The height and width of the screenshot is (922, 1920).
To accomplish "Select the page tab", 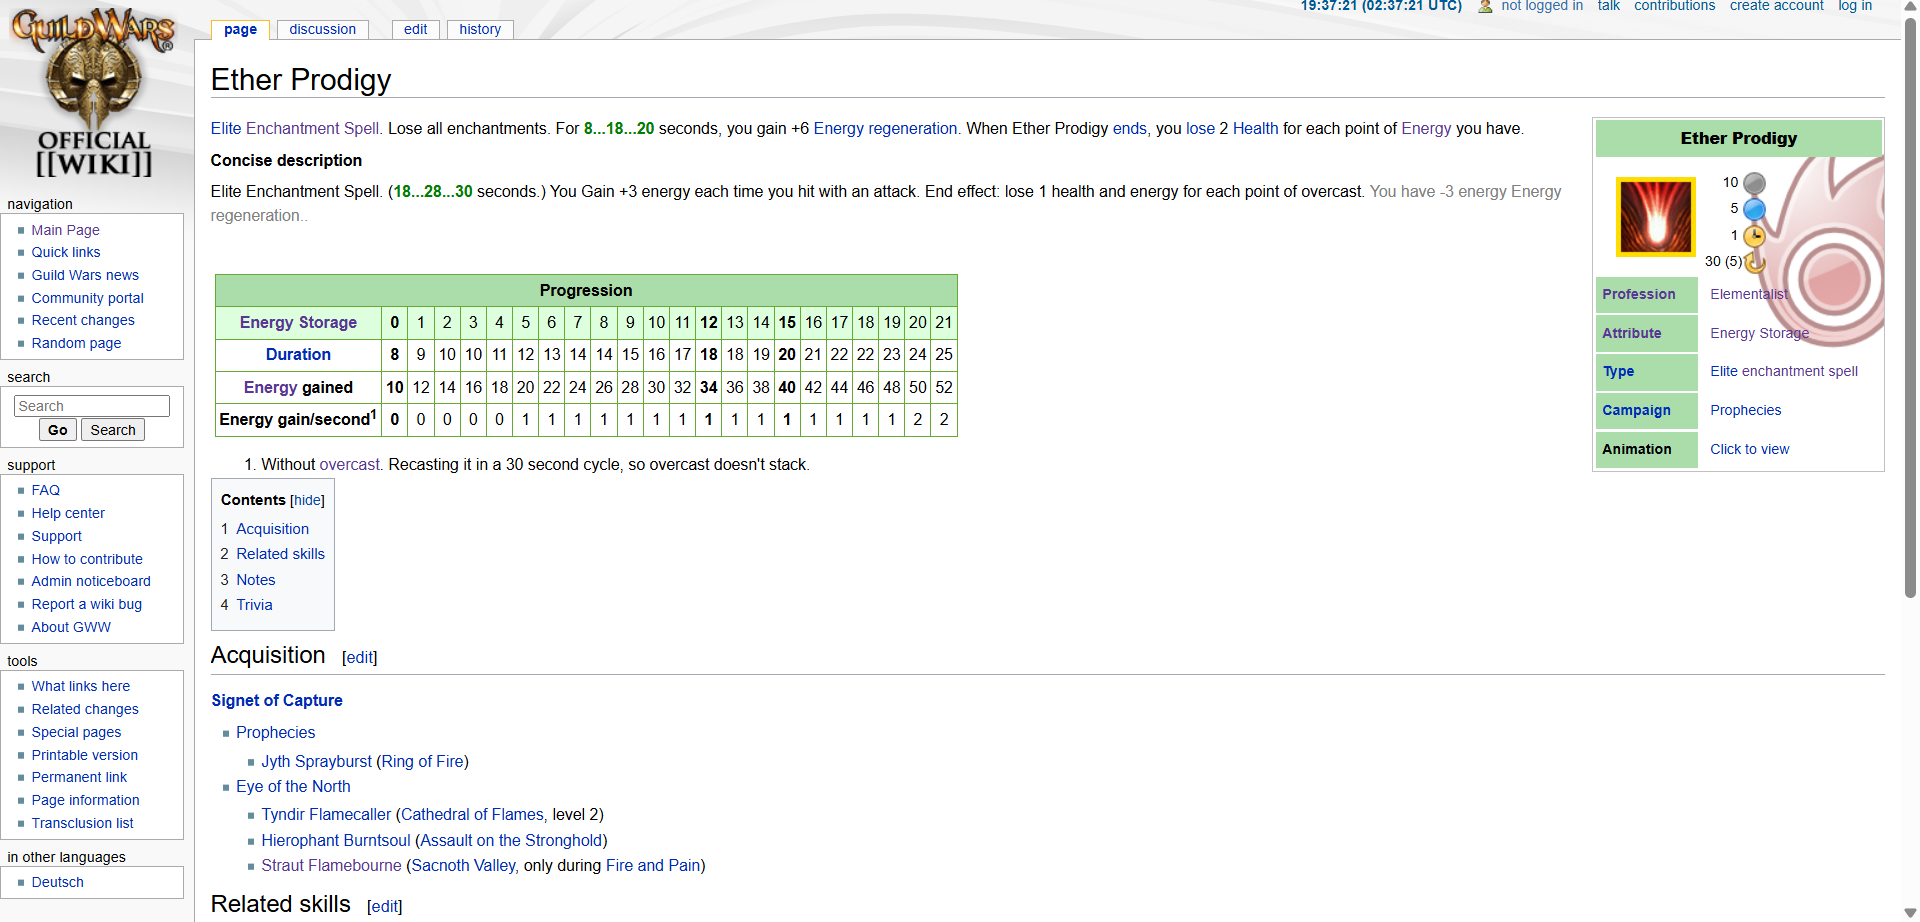I will (x=240, y=29).
